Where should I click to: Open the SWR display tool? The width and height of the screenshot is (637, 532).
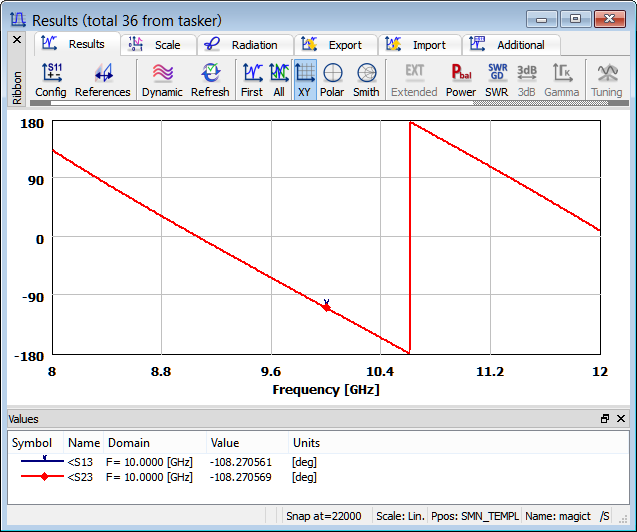(x=497, y=80)
